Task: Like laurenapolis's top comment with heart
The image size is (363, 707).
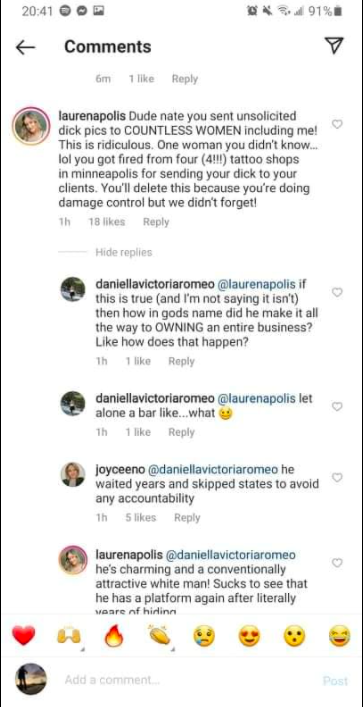Action: tap(337, 124)
